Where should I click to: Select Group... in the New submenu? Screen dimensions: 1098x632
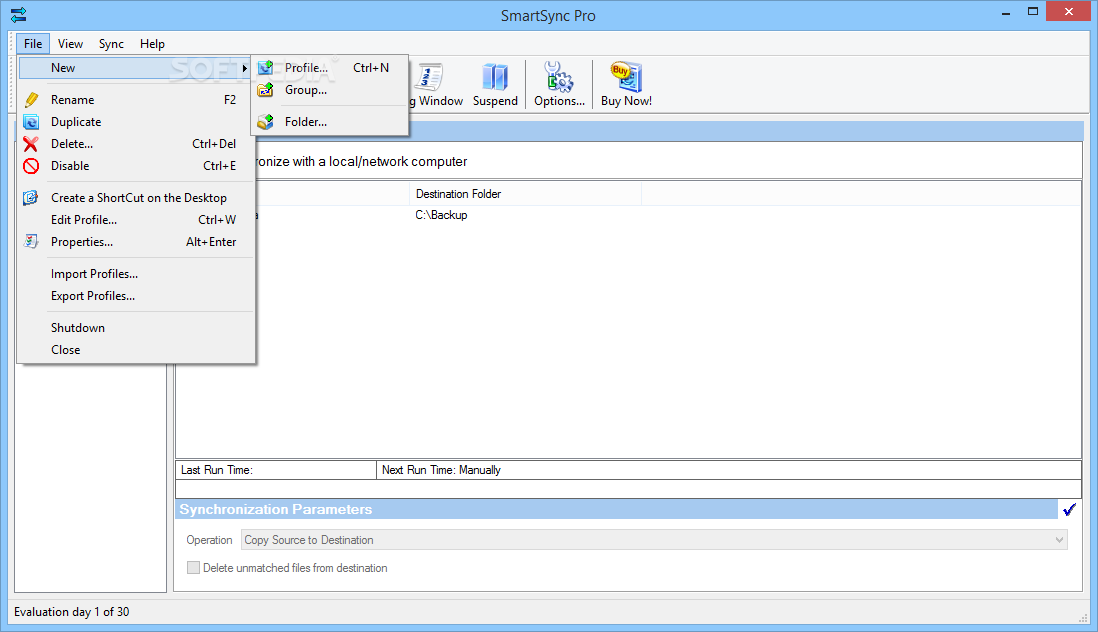[330, 90]
